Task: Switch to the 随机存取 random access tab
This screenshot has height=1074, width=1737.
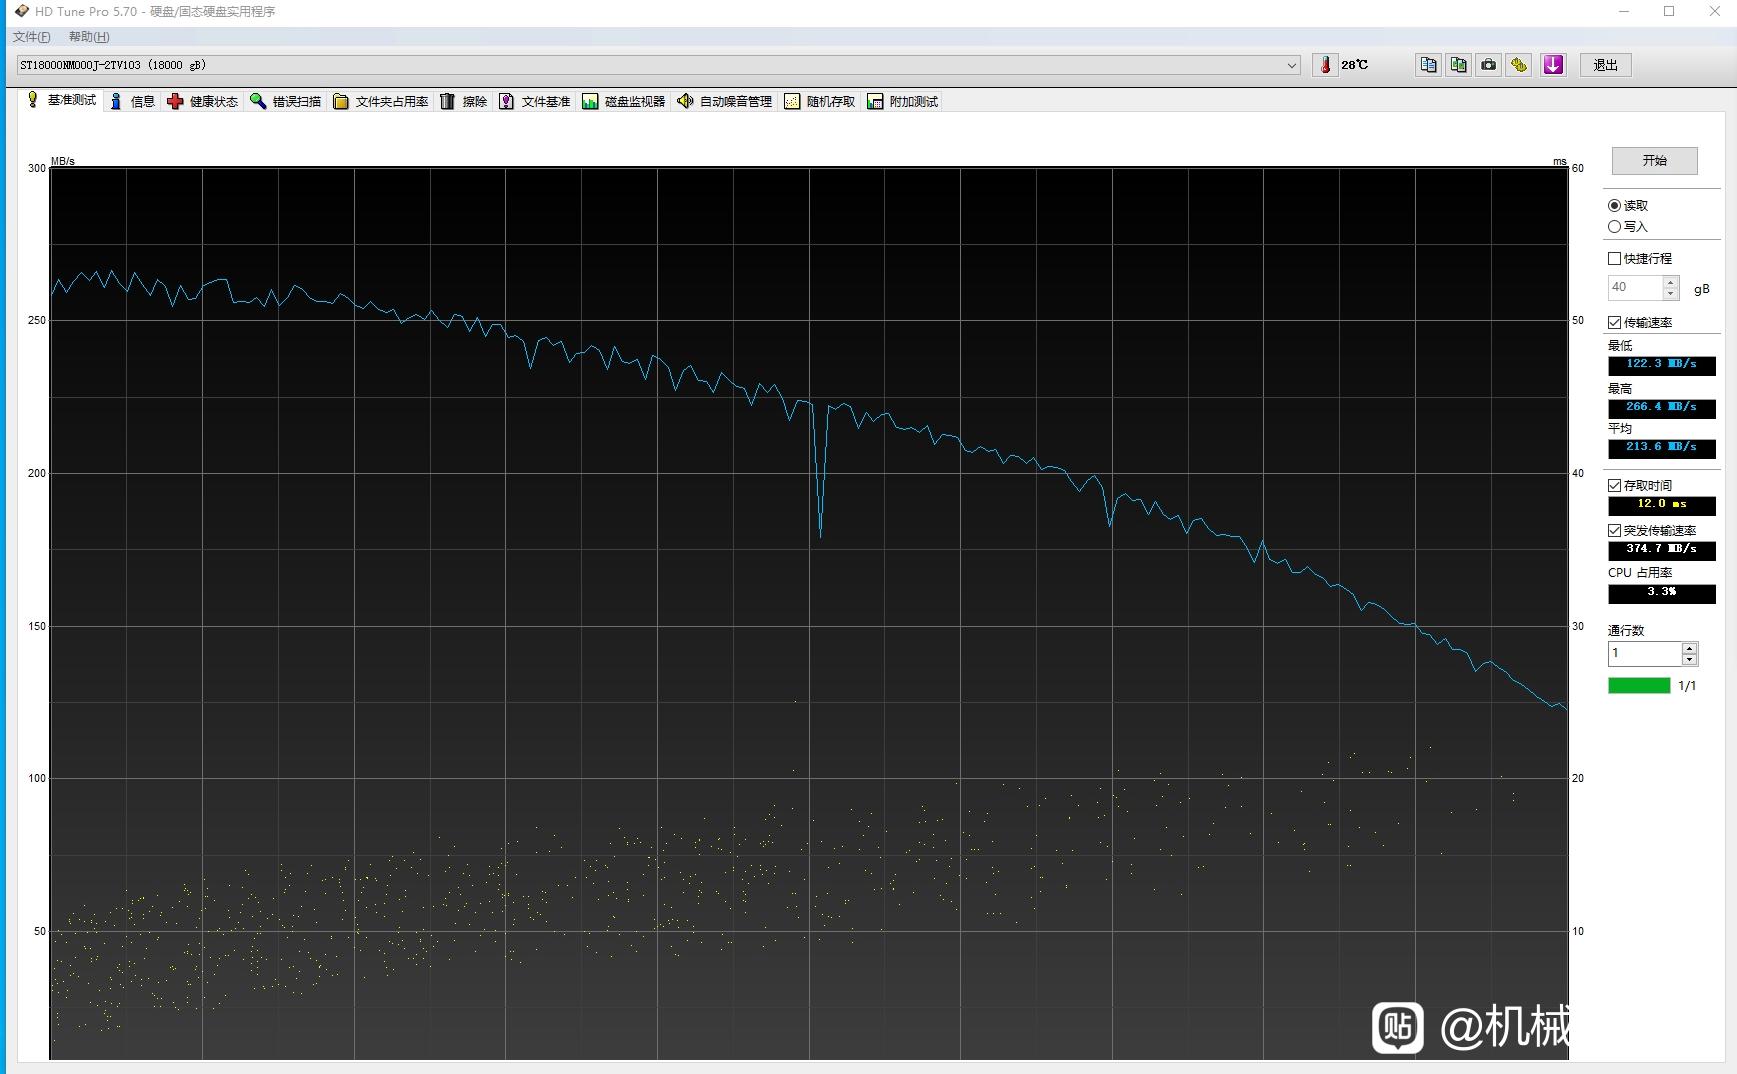Action: click(819, 101)
